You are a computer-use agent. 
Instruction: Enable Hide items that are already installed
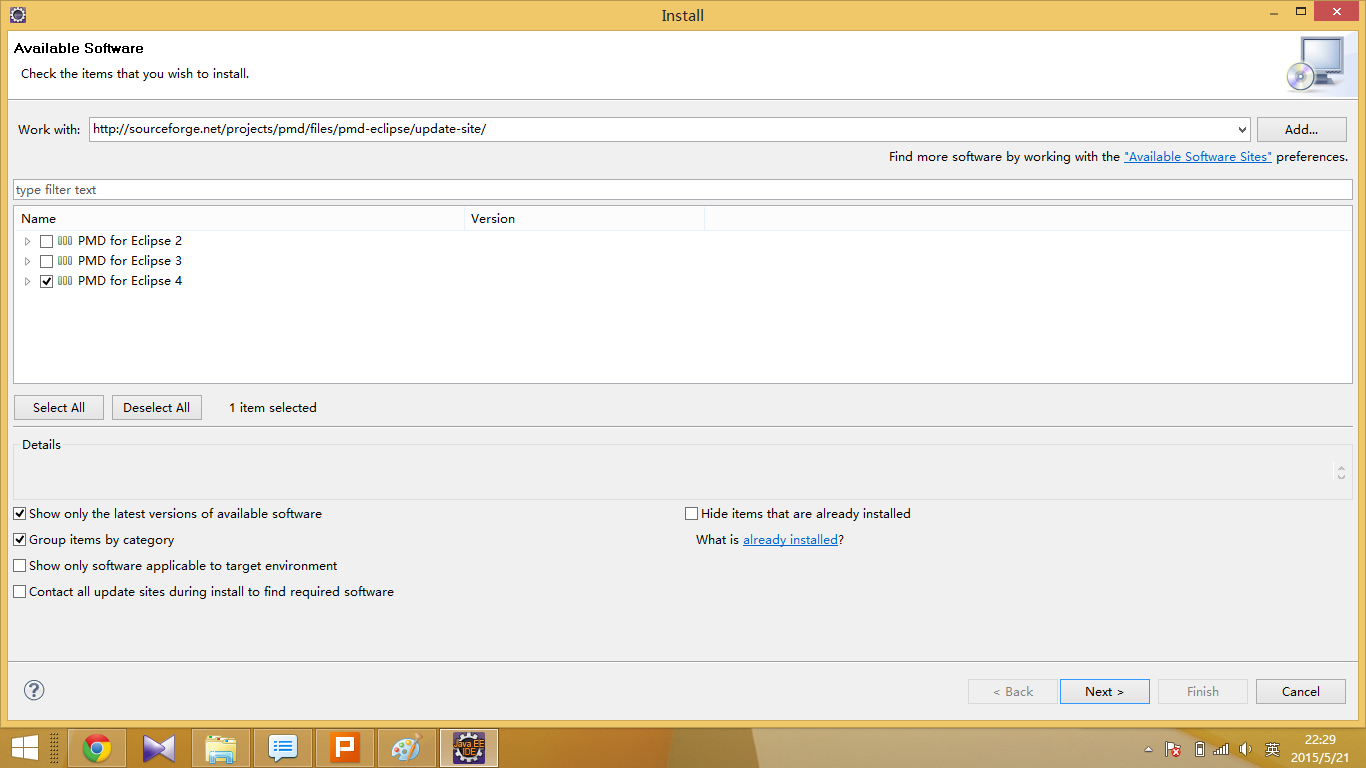click(x=691, y=514)
